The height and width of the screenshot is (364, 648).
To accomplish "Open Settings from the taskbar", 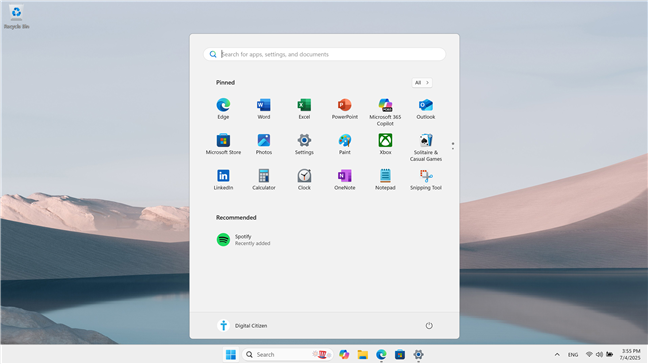I will 418,354.
